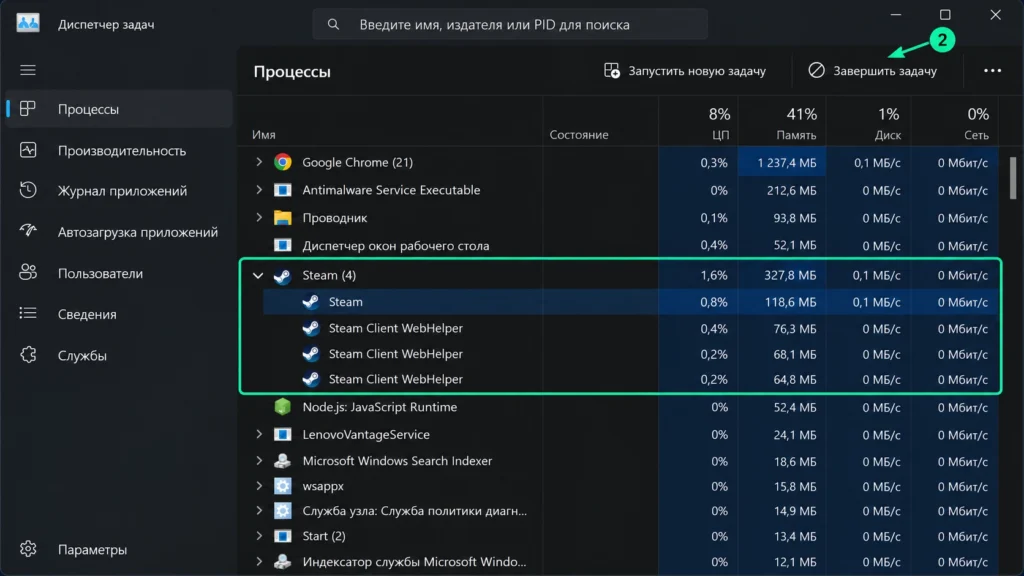Viewport: 1024px width, 576px height.
Task: Open the Процессы tab
Action: click(119, 109)
